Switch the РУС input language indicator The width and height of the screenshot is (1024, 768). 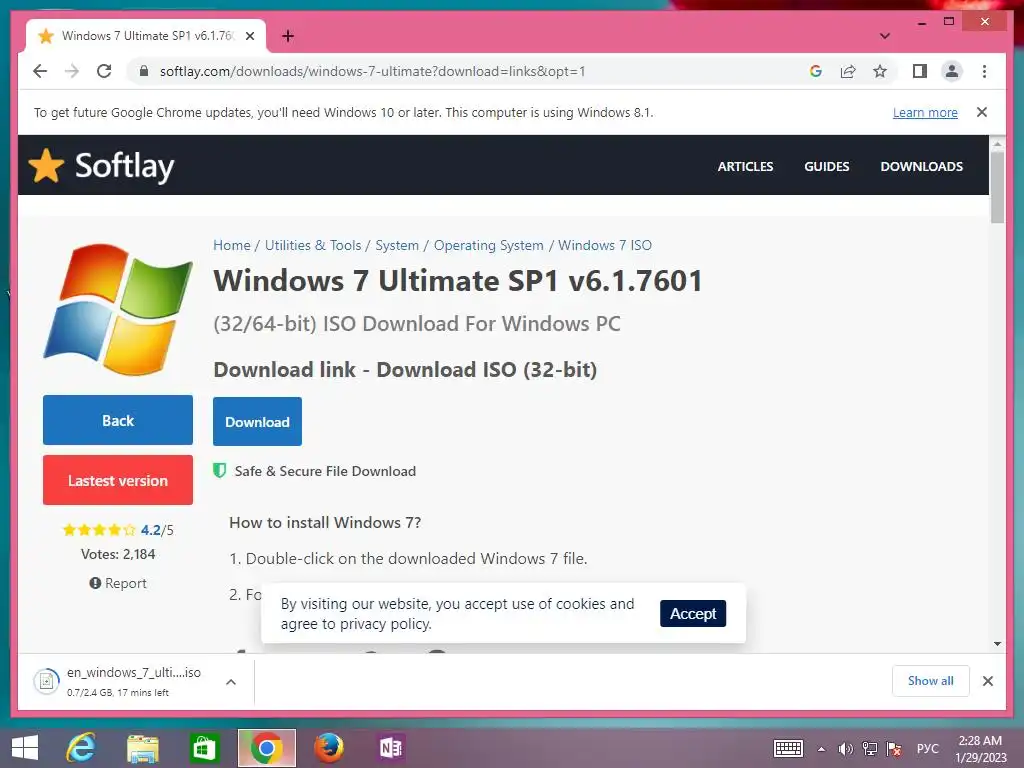tap(927, 749)
